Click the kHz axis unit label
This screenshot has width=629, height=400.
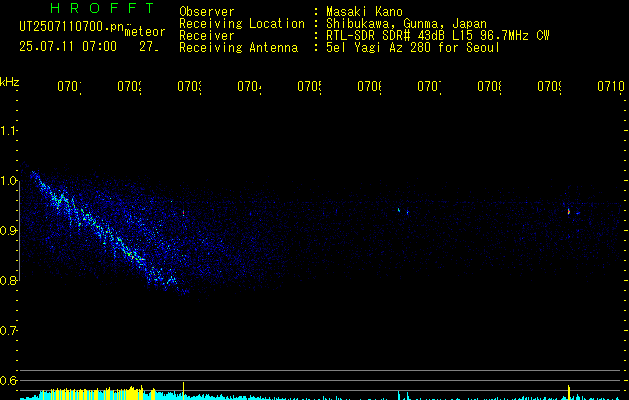tap(10, 82)
